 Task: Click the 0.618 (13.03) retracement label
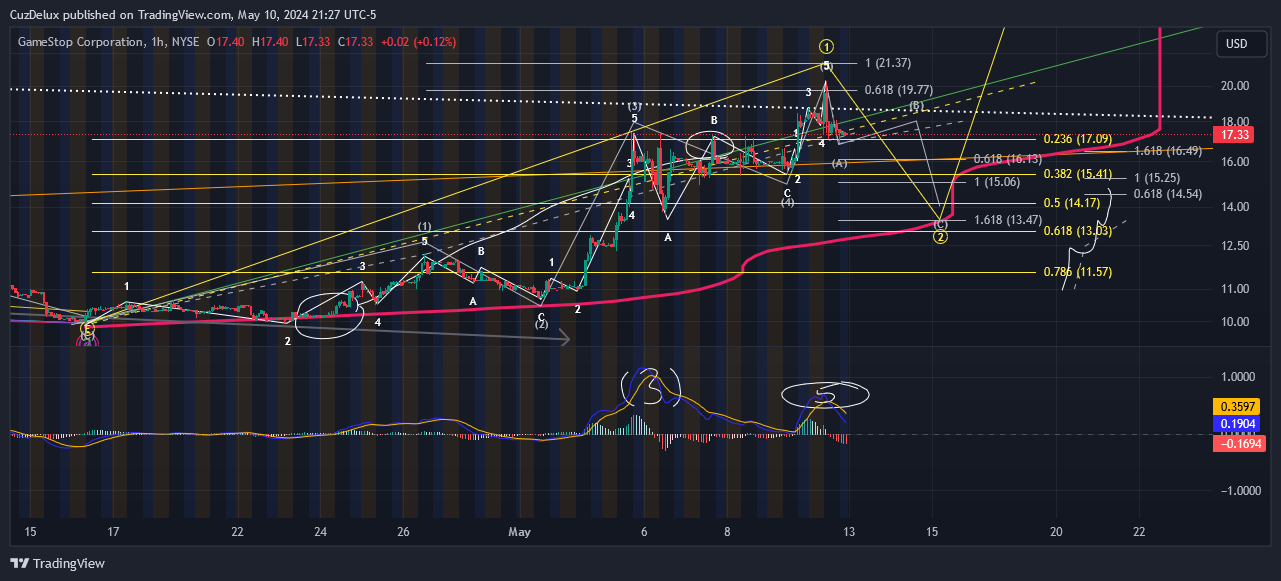coord(1078,231)
